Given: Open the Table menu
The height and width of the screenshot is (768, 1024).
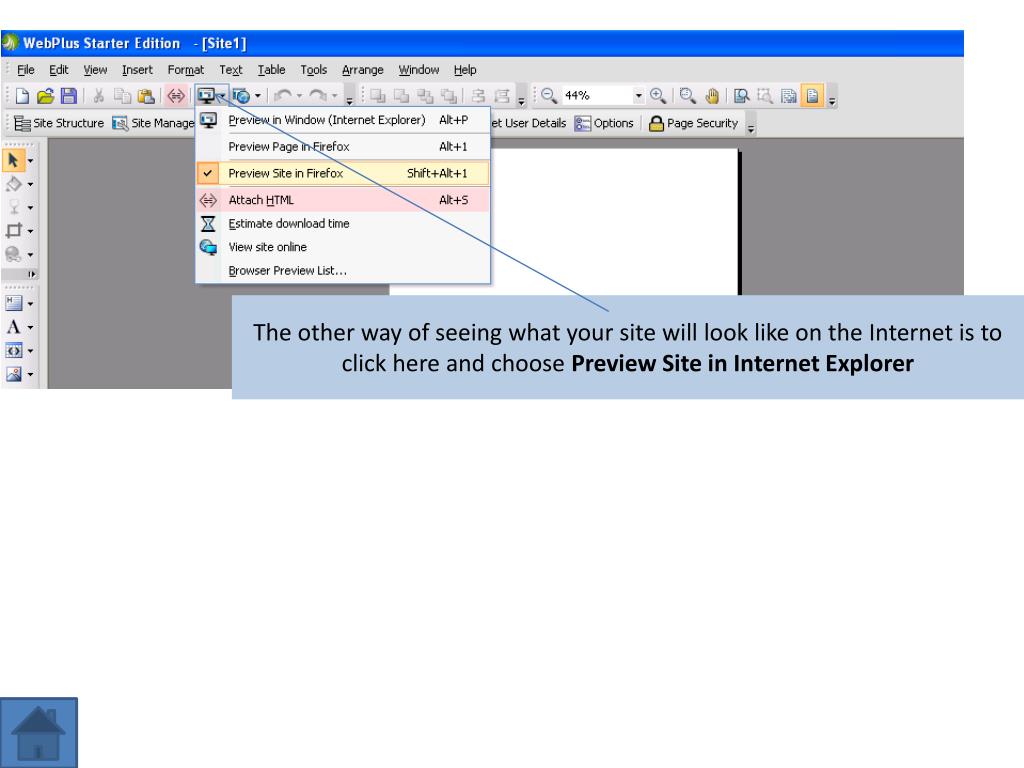Looking at the screenshot, I should (x=271, y=70).
